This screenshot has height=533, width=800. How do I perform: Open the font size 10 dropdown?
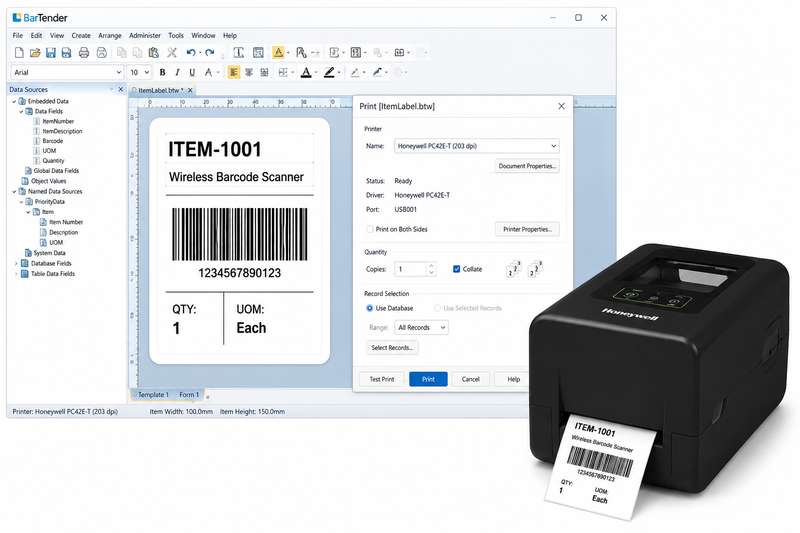coord(147,72)
